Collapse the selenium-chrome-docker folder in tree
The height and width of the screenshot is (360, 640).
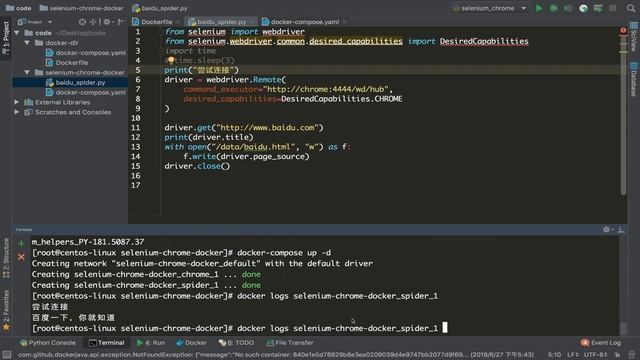tap(27, 72)
